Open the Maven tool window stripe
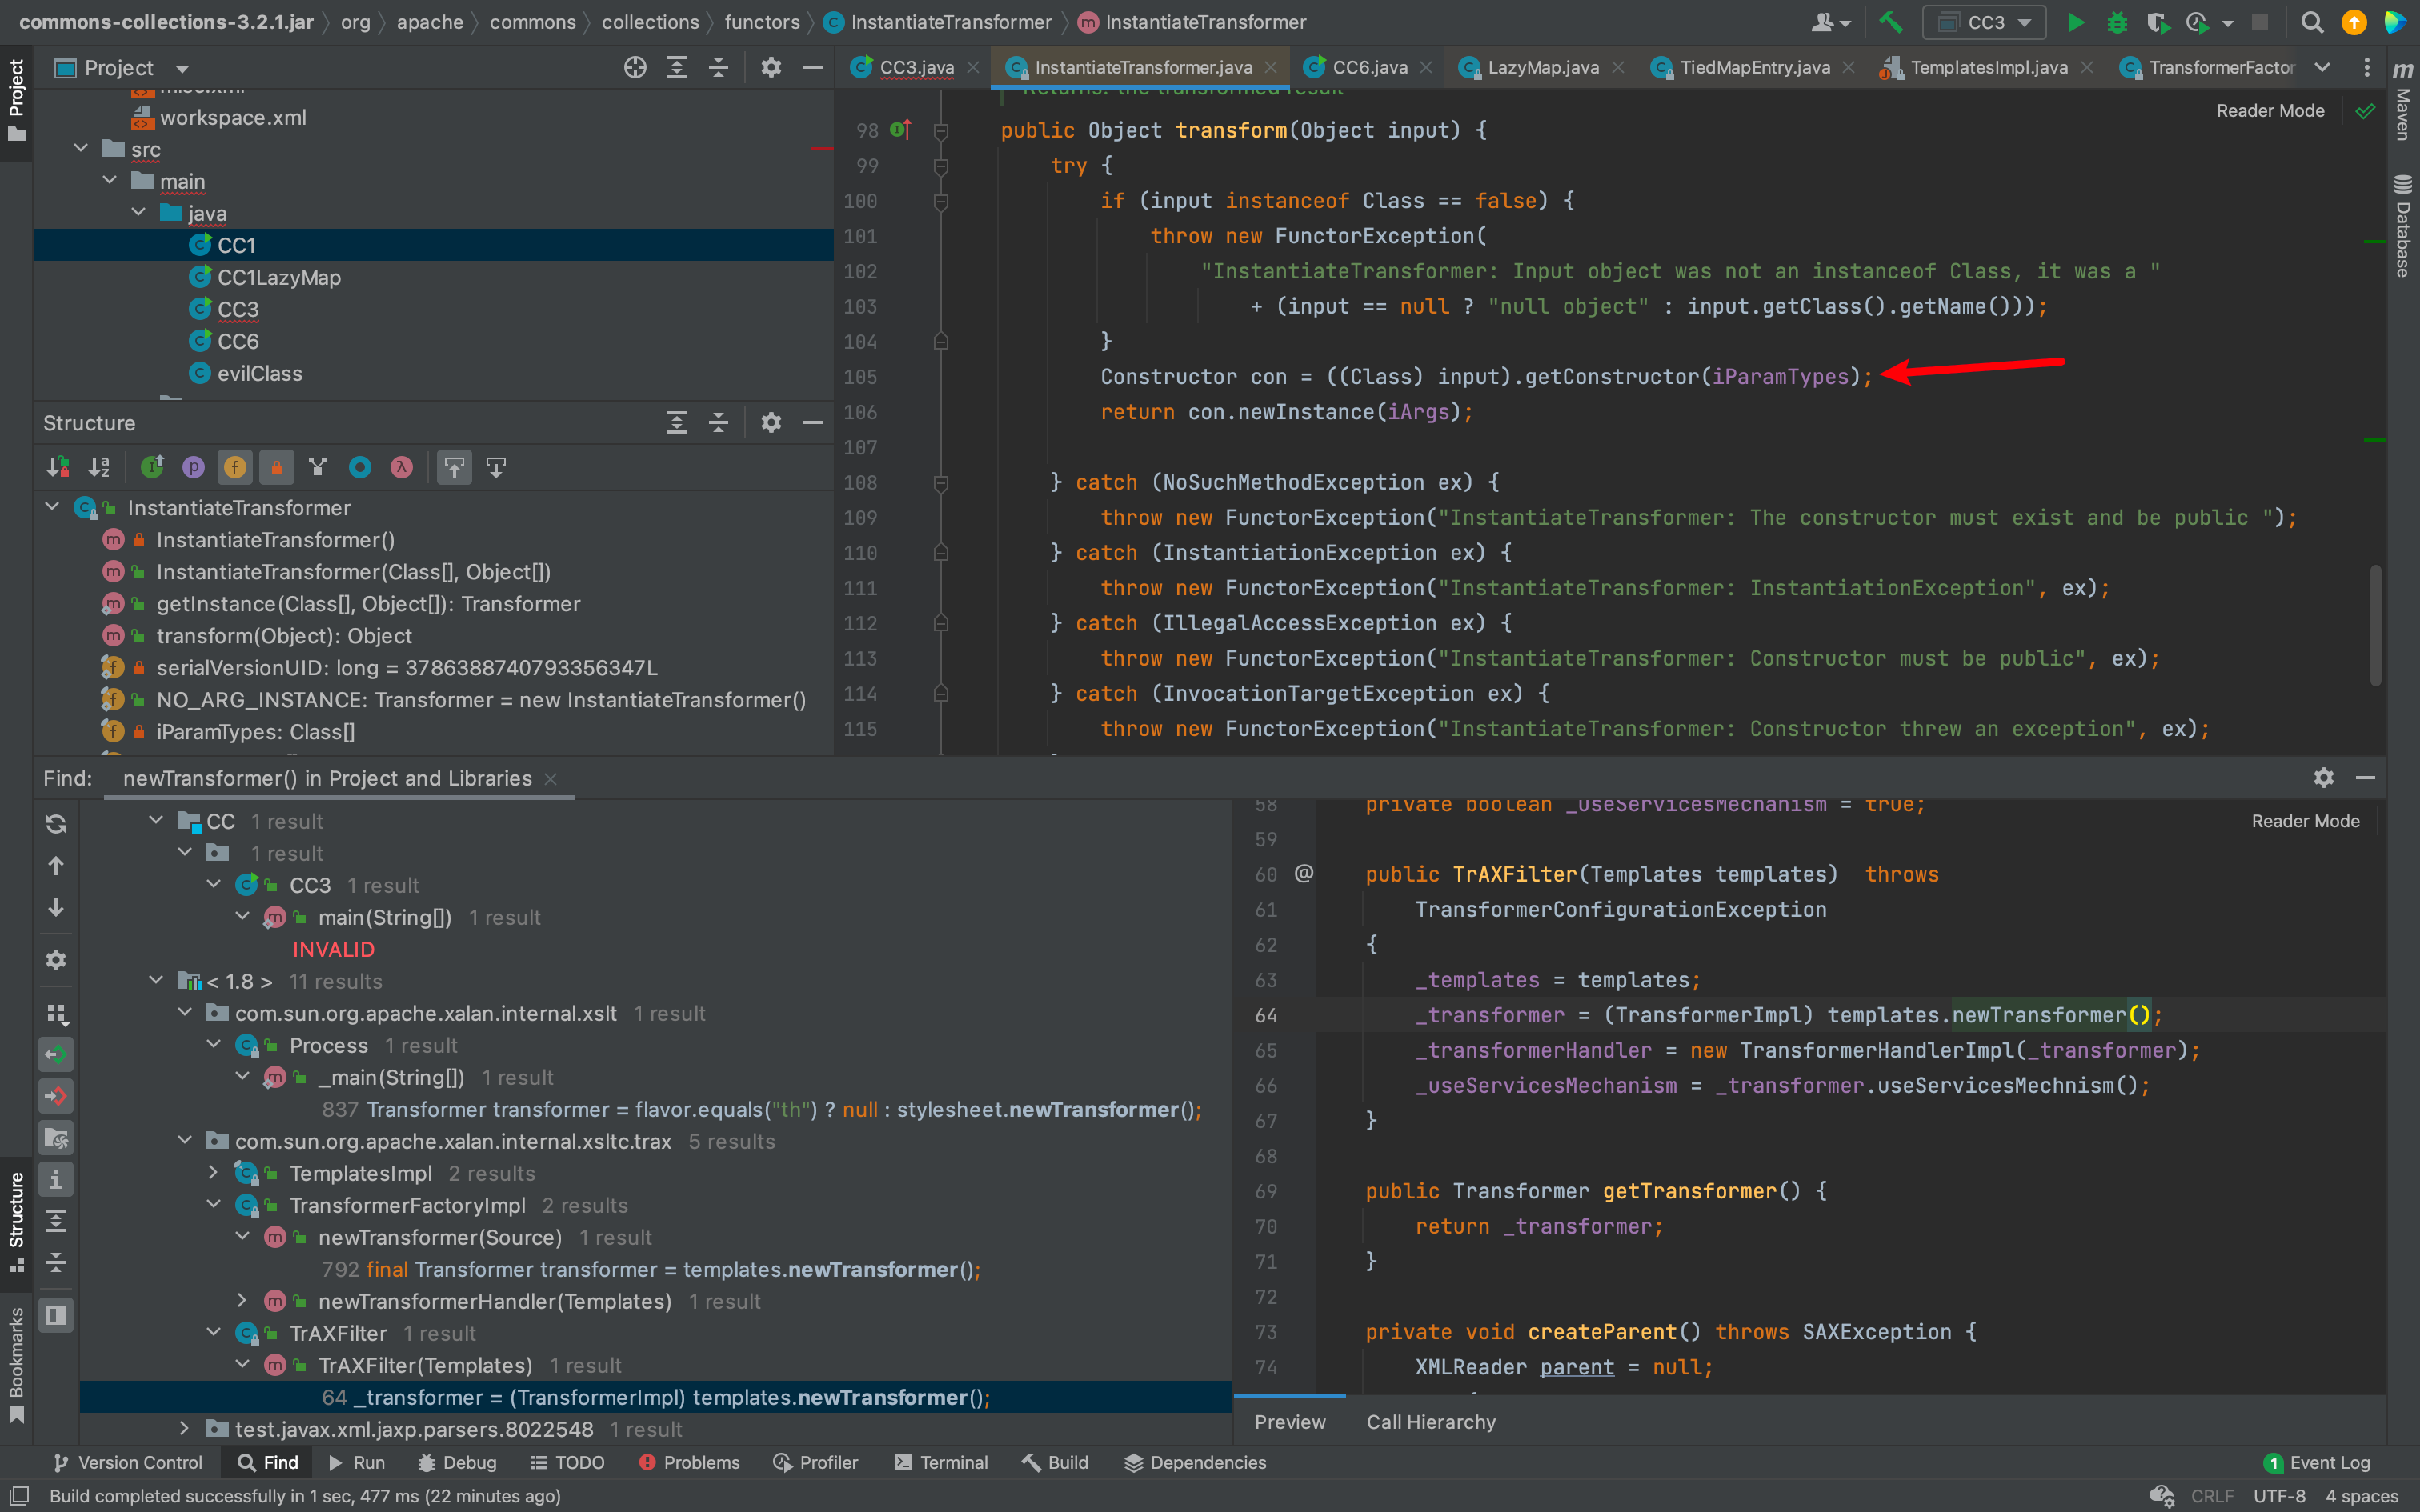The width and height of the screenshot is (2420, 1512). pyautogui.click(x=2402, y=100)
